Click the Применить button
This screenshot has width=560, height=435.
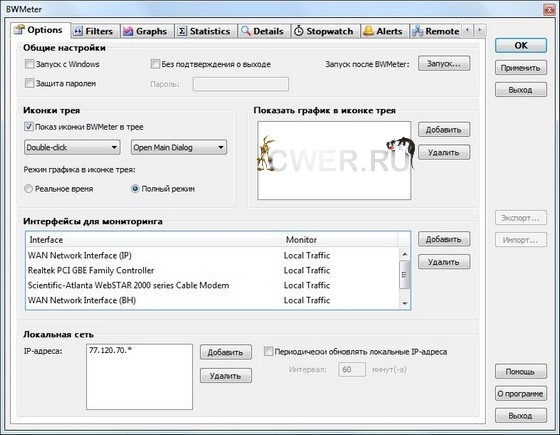[521, 68]
